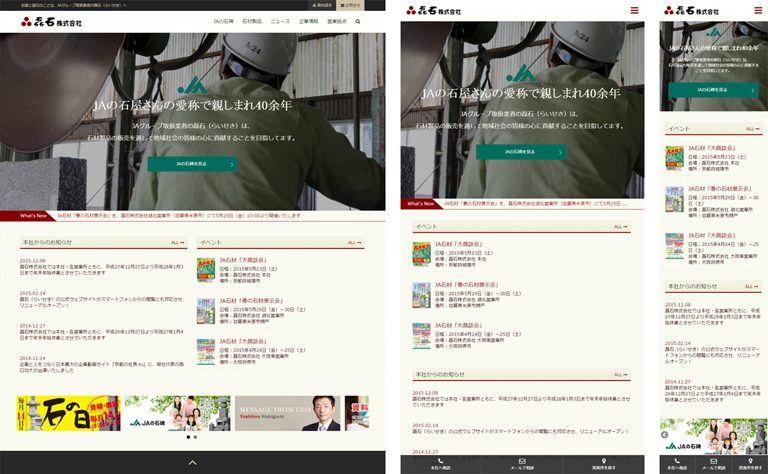Open 2015.02.14 news item in tablet view
The width and height of the screenshot is (768, 474).
point(521,428)
